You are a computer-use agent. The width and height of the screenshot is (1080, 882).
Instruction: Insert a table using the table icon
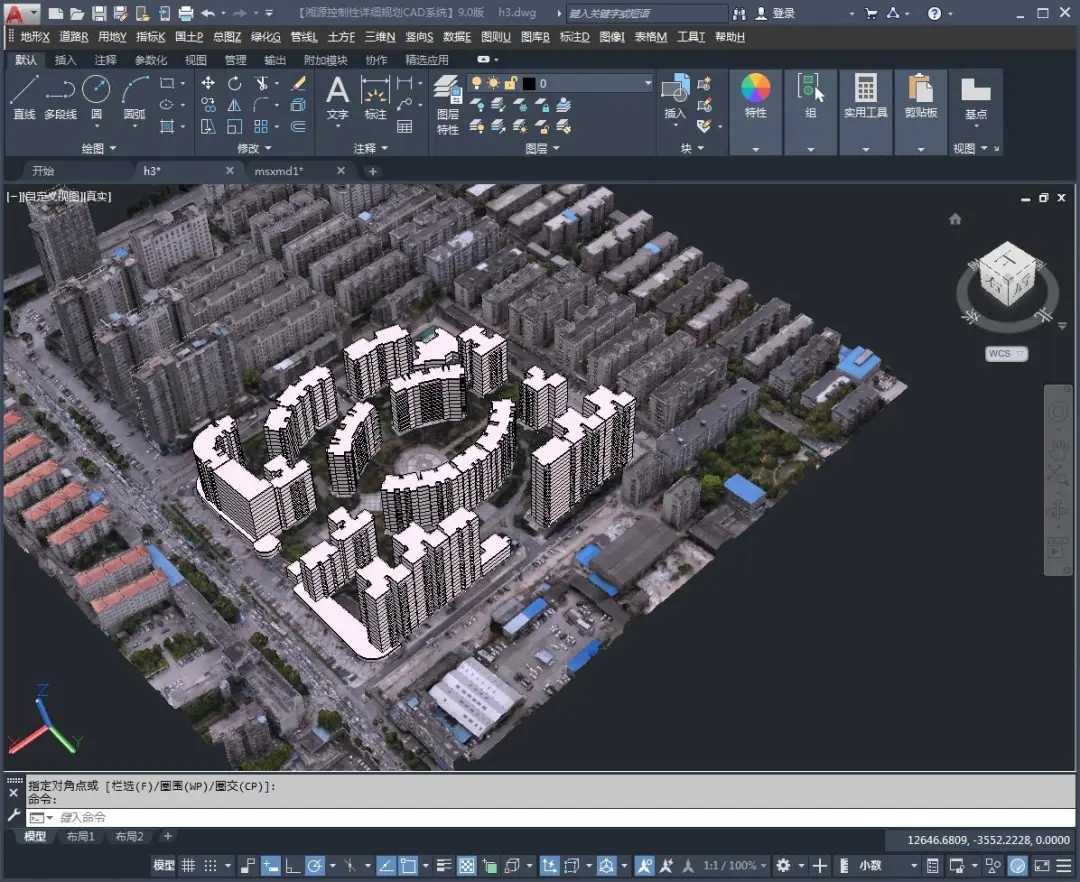404,127
